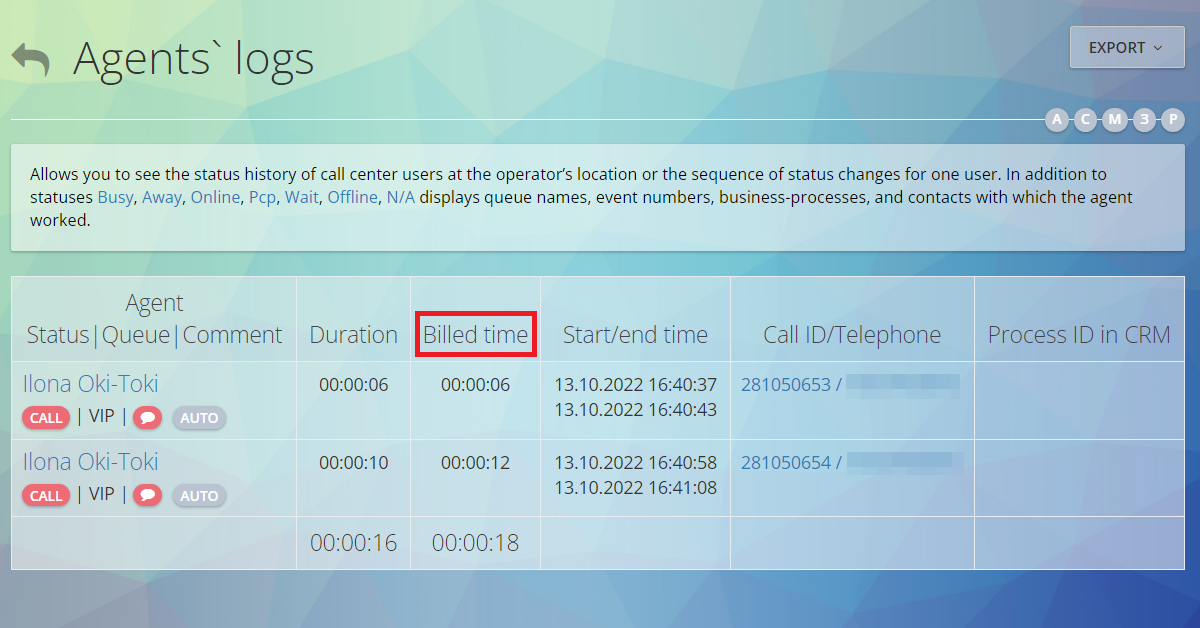
Task: Click the back arrow beside Agents` logs
Action: [x=30, y=59]
